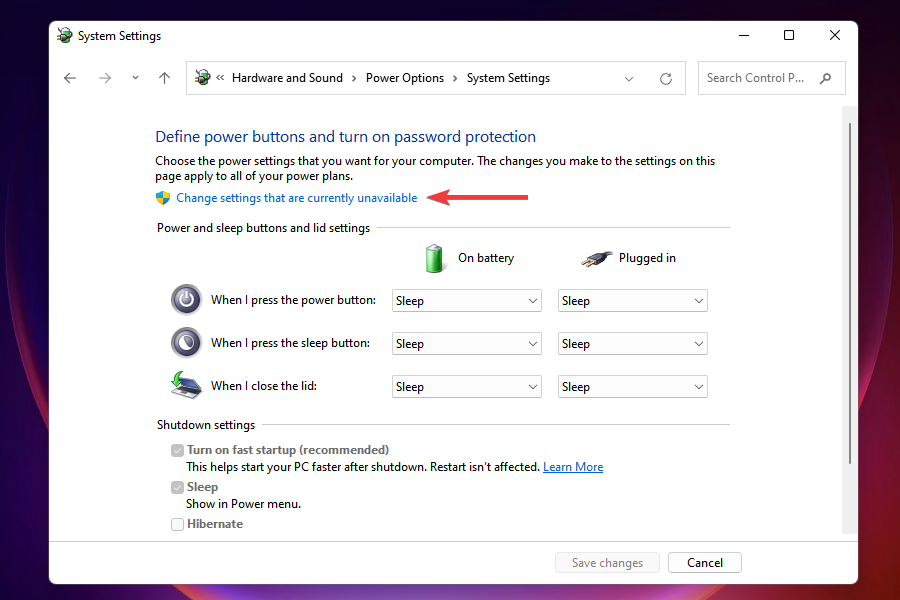The height and width of the screenshot is (600, 900).
Task: Open recent locations chevron beside forward arrow
Action: point(135,78)
